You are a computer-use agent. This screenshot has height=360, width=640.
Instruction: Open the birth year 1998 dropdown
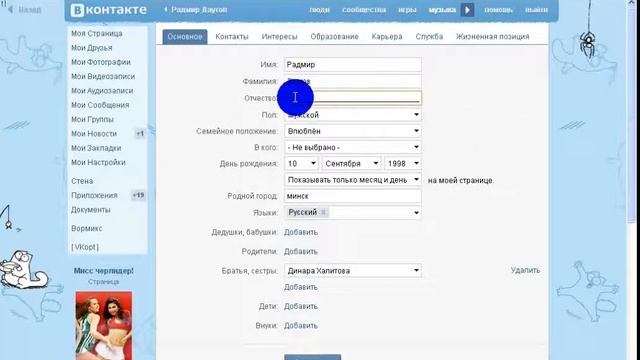coord(403,164)
